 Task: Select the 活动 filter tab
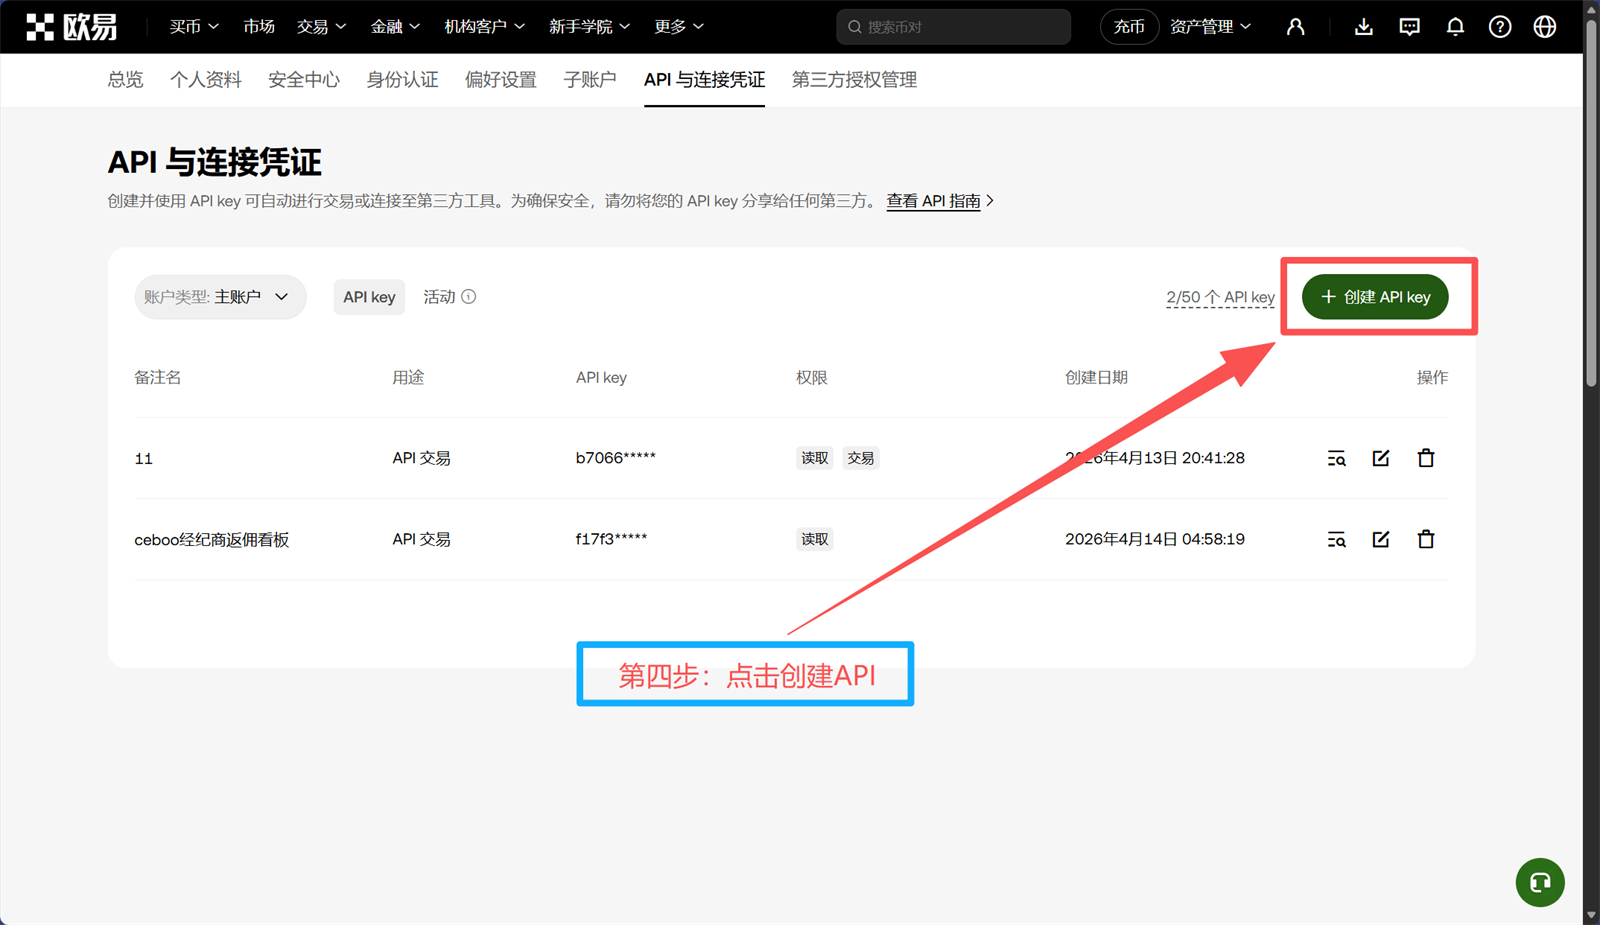pyautogui.click(x=440, y=297)
